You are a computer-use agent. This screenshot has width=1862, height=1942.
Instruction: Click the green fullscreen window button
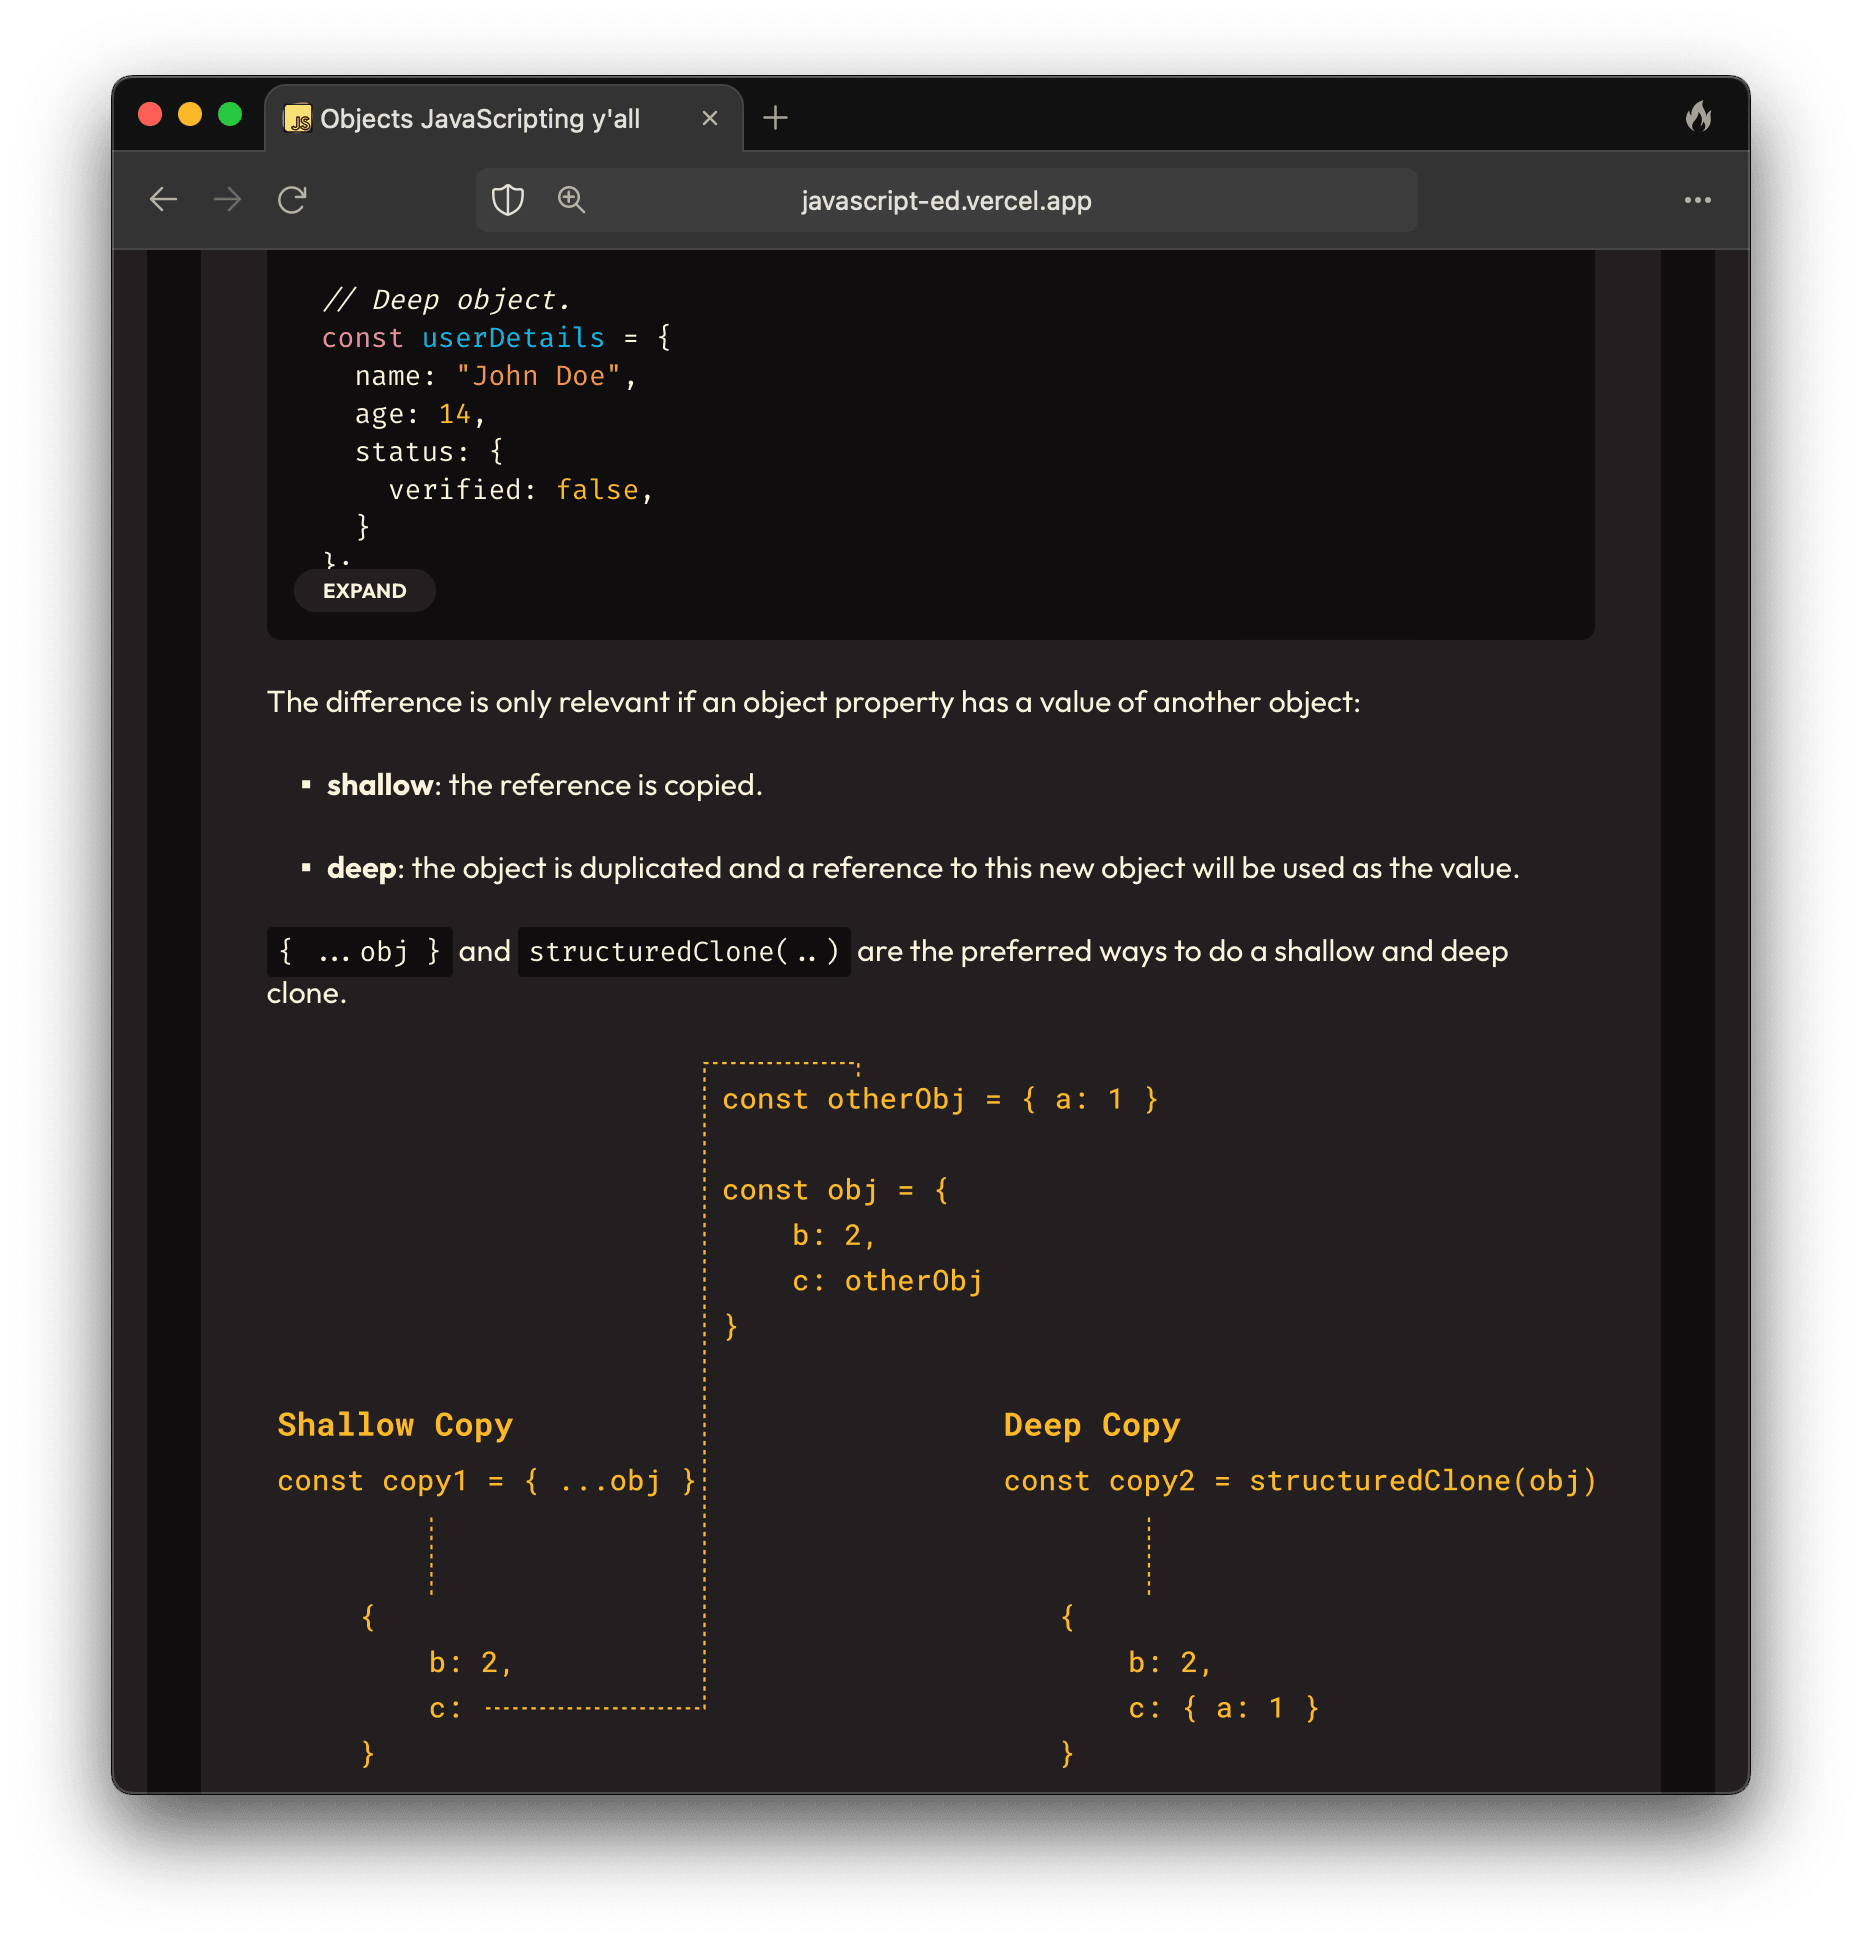230,115
